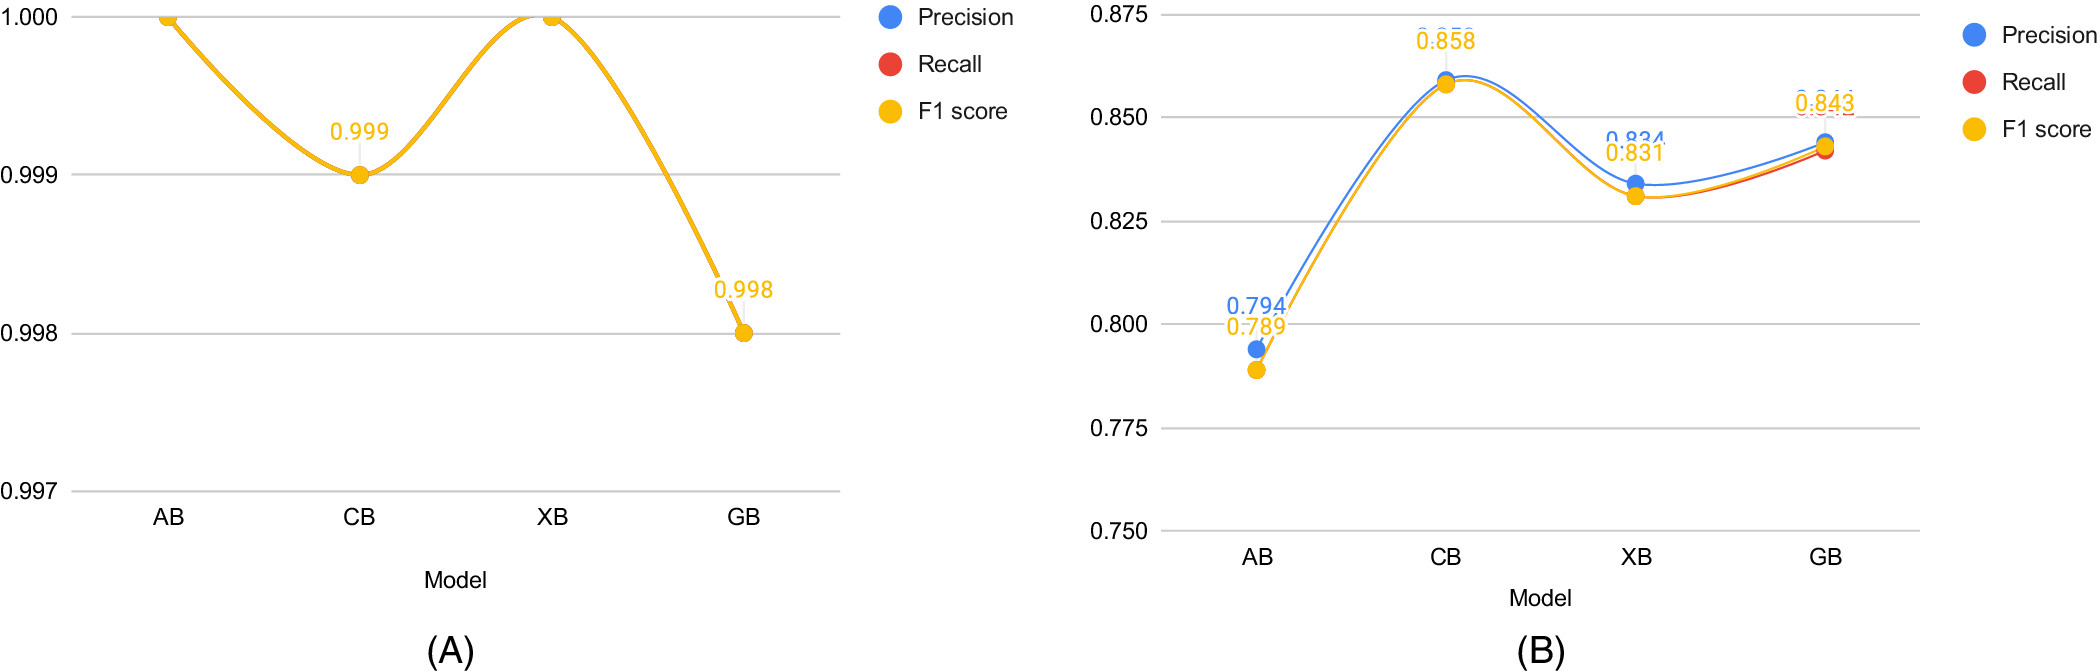Viewport: 2100px width, 671px height.
Task: Select the yellow AB F1 point in chart B
Action: pos(1256,370)
